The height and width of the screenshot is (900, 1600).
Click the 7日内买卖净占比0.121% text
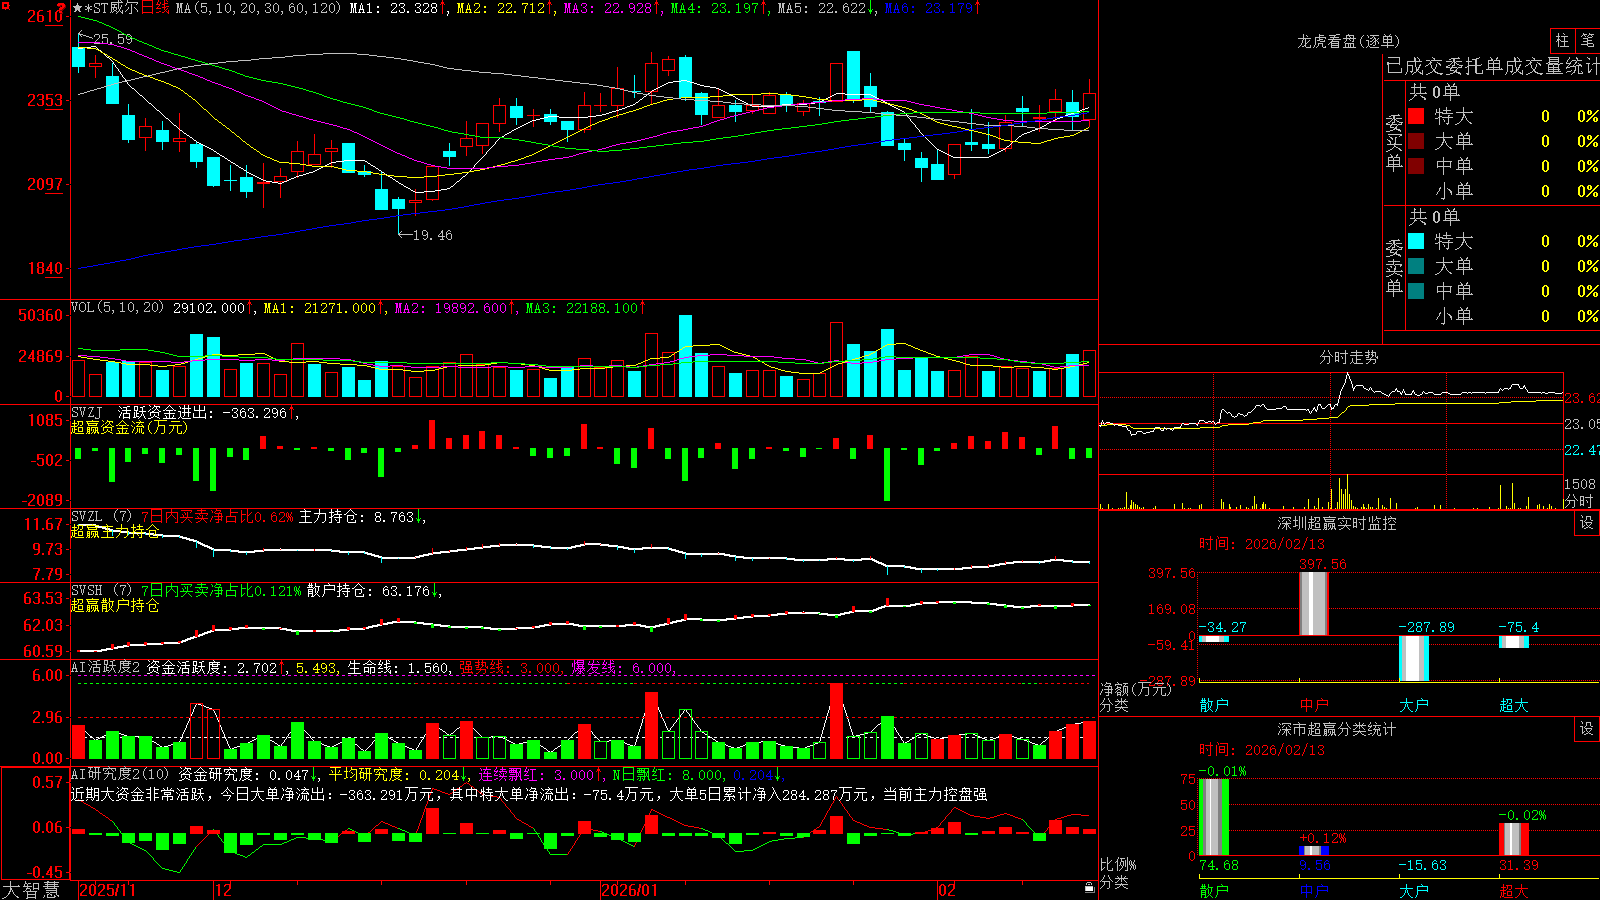(221, 591)
